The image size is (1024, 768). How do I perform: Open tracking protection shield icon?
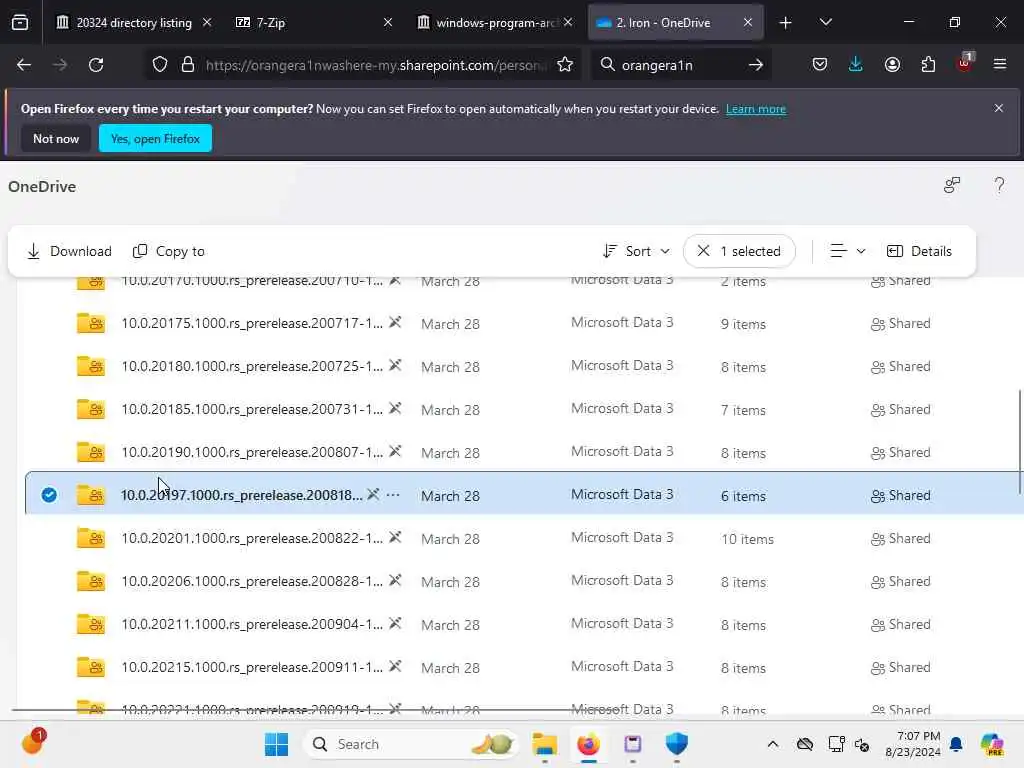pyautogui.click(x=160, y=65)
